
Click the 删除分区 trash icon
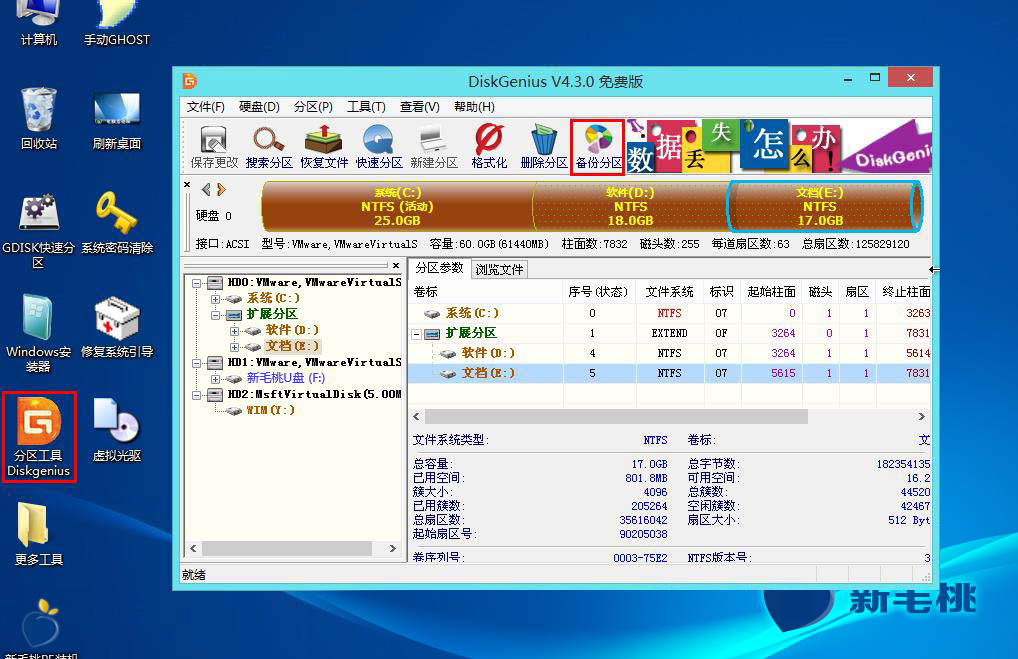coord(543,147)
